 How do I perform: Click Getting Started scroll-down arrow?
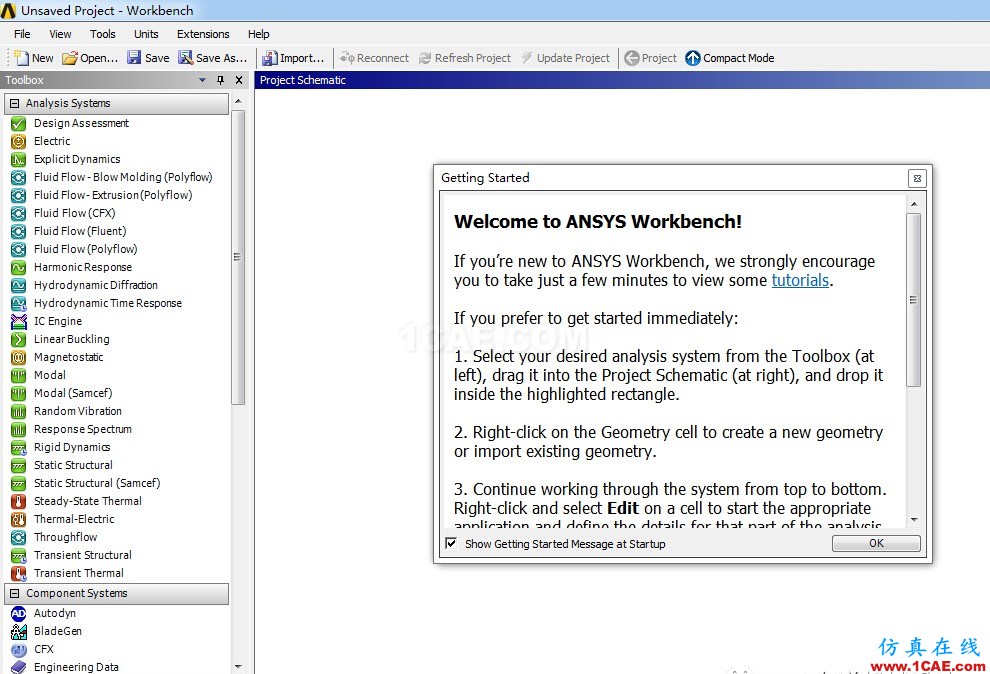point(914,520)
